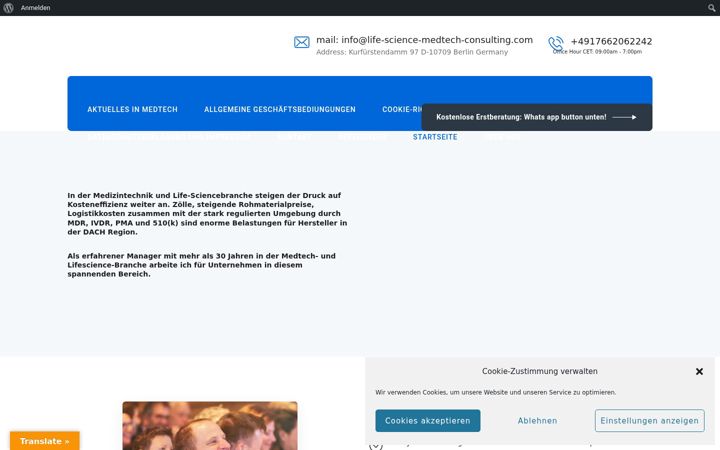Image resolution: width=720 pixels, height=450 pixels.
Task: Open the Anmelden login link
Action: point(35,8)
